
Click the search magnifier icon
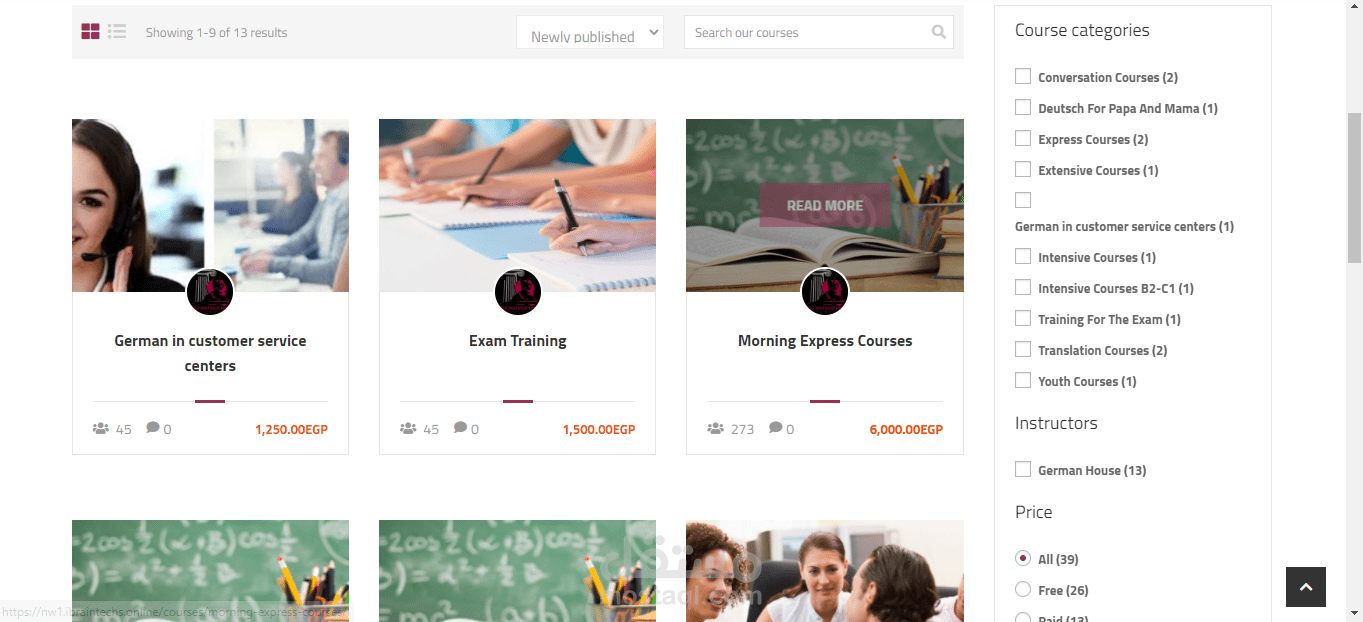[x=938, y=32]
